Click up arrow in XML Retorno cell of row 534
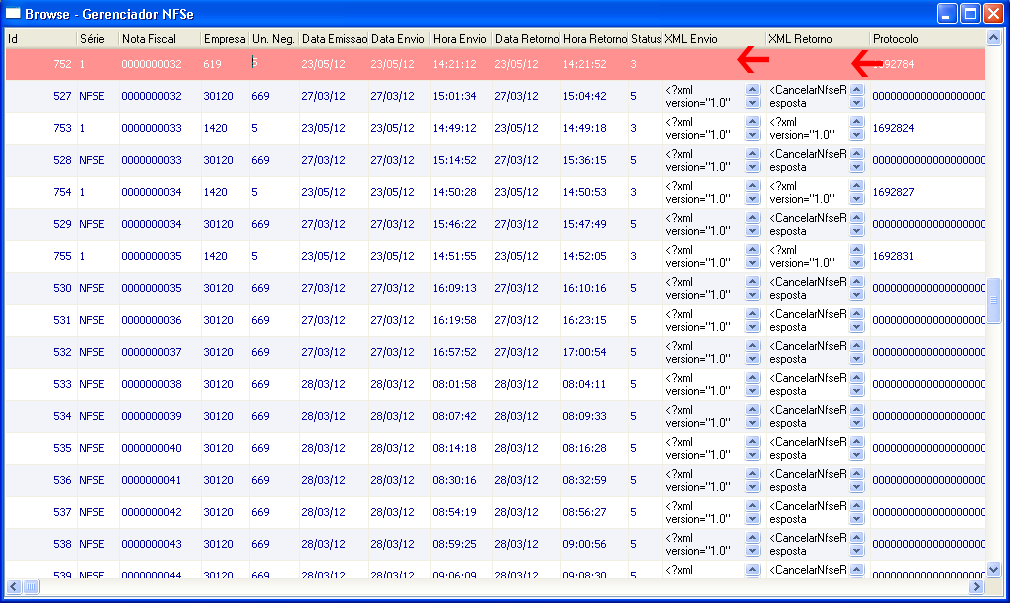The image size is (1010, 603). (x=857, y=410)
